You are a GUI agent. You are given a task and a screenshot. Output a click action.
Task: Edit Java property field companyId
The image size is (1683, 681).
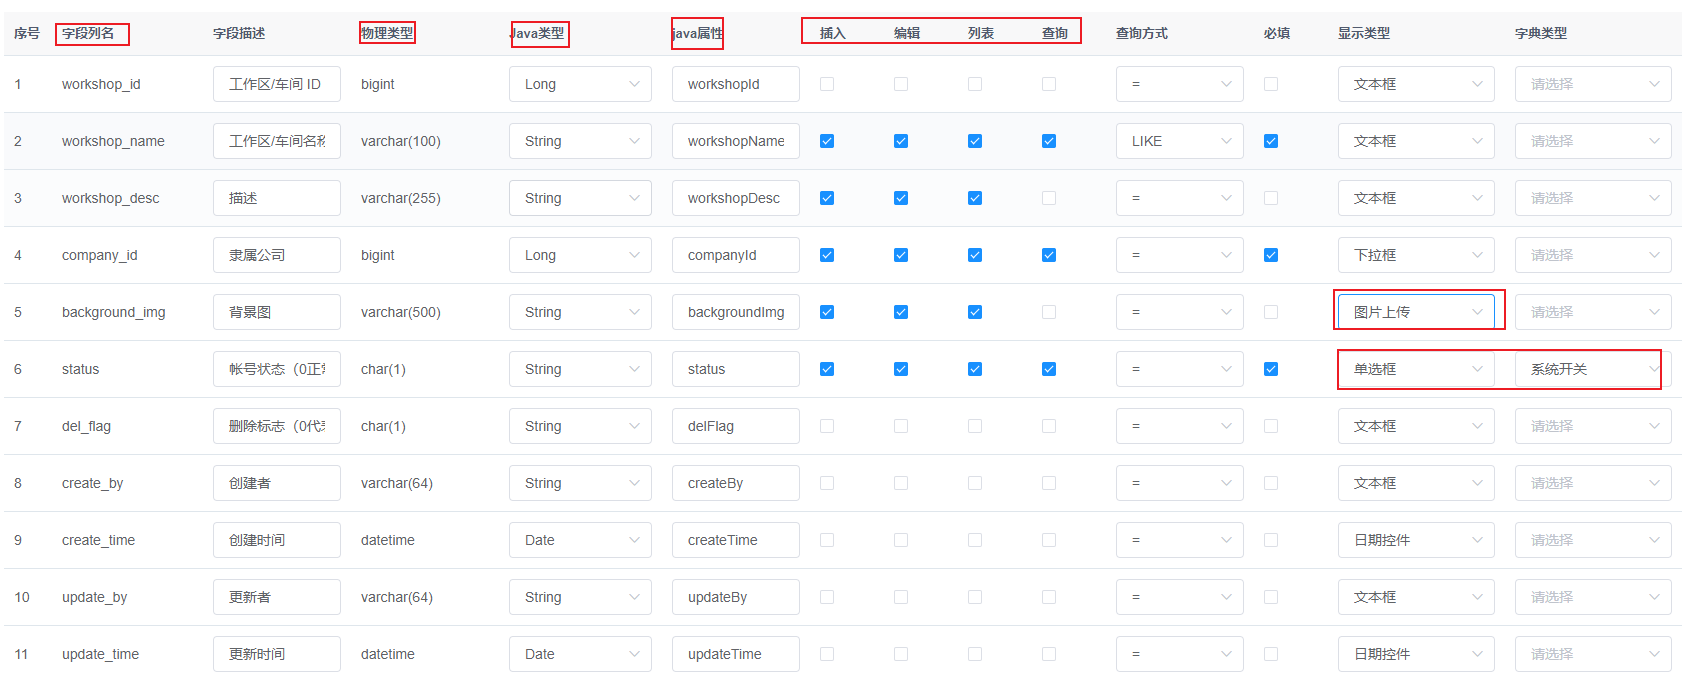click(x=736, y=255)
